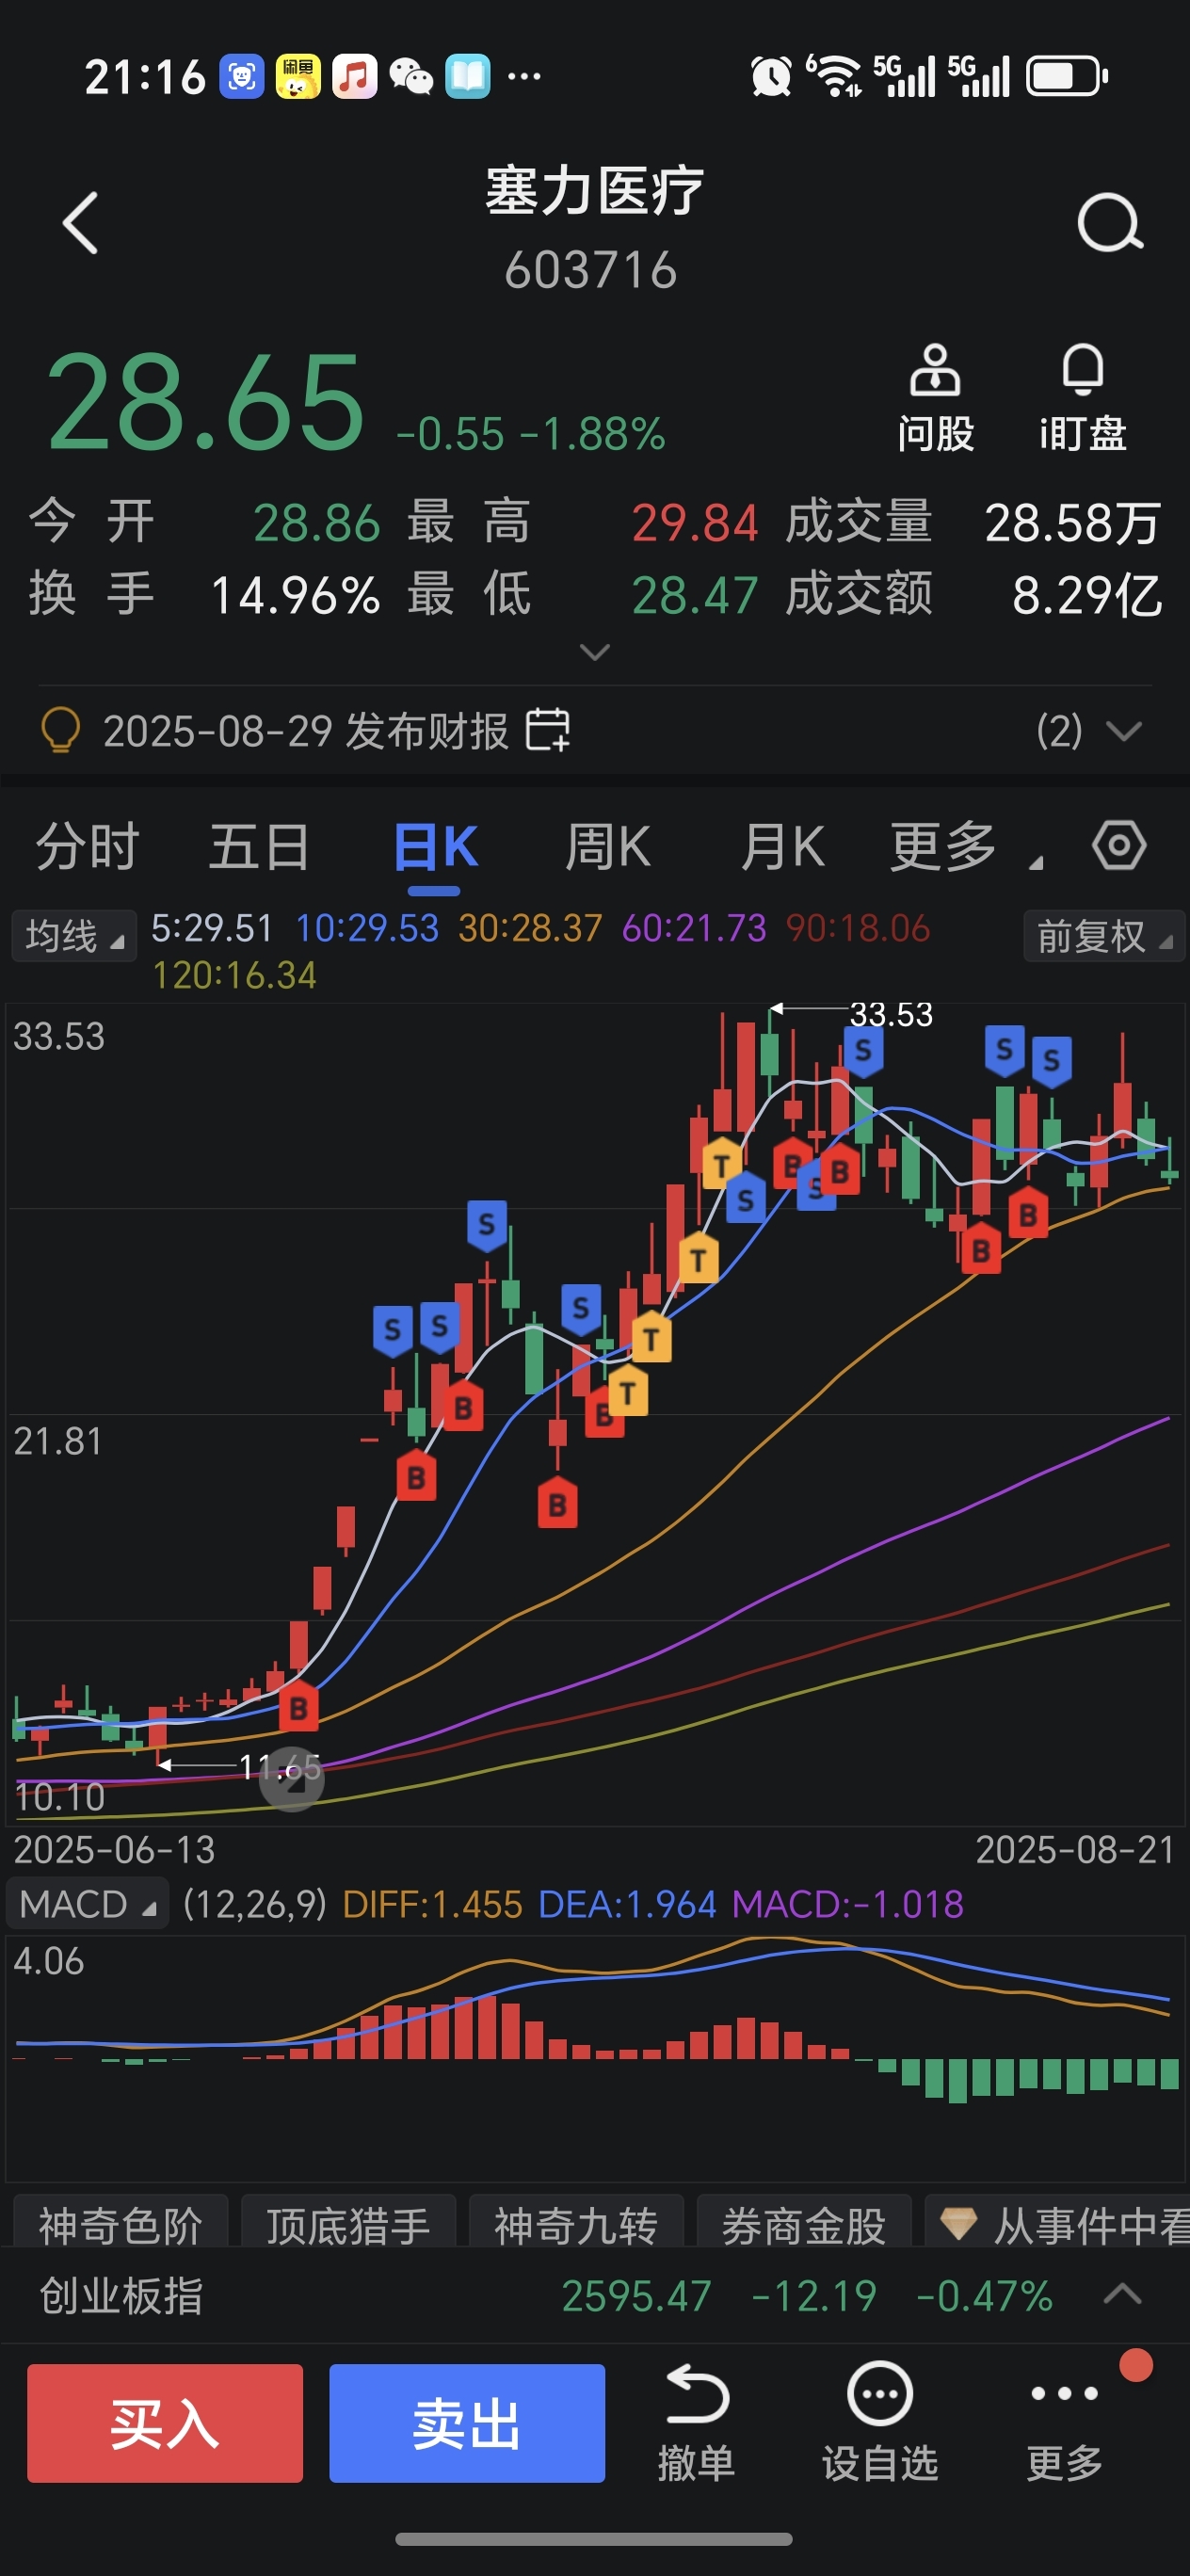Switch to 五日 tab
The width and height of the screenshot is (1190, 2576).
pos(260,846)
